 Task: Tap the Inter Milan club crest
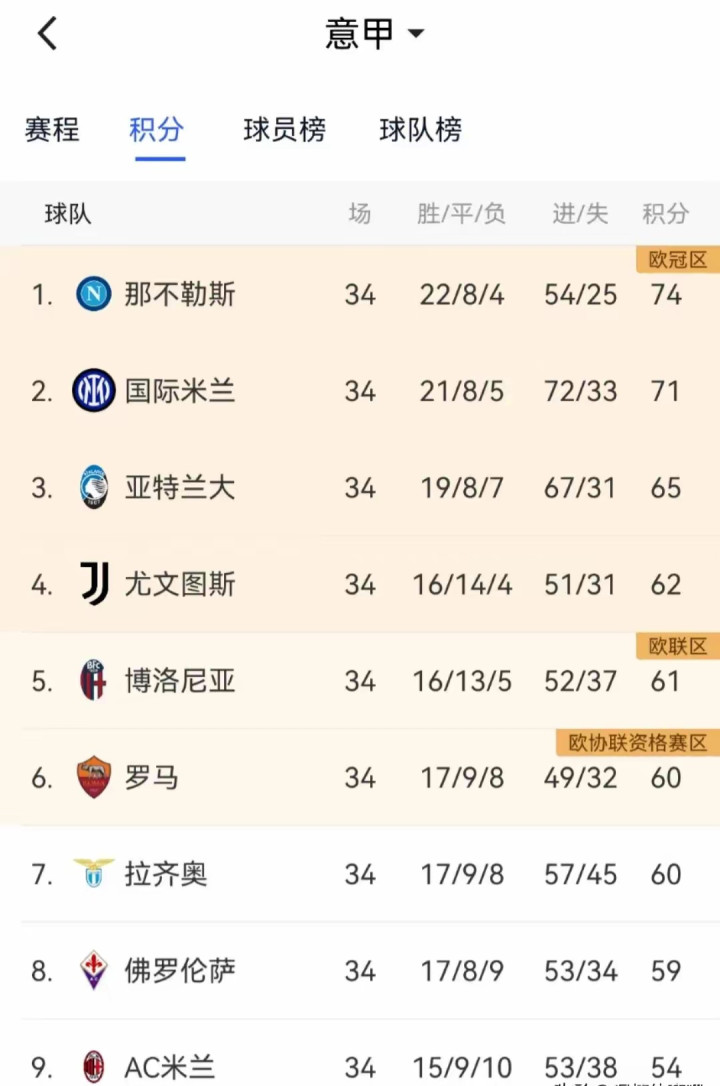click(x=93, y=391)
